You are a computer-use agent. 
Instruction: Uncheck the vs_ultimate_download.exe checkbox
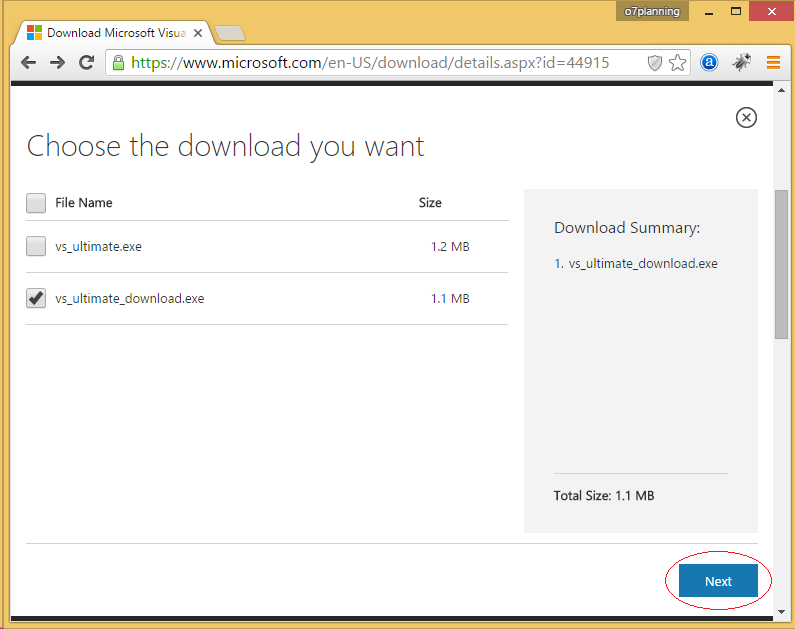(36, 298)
